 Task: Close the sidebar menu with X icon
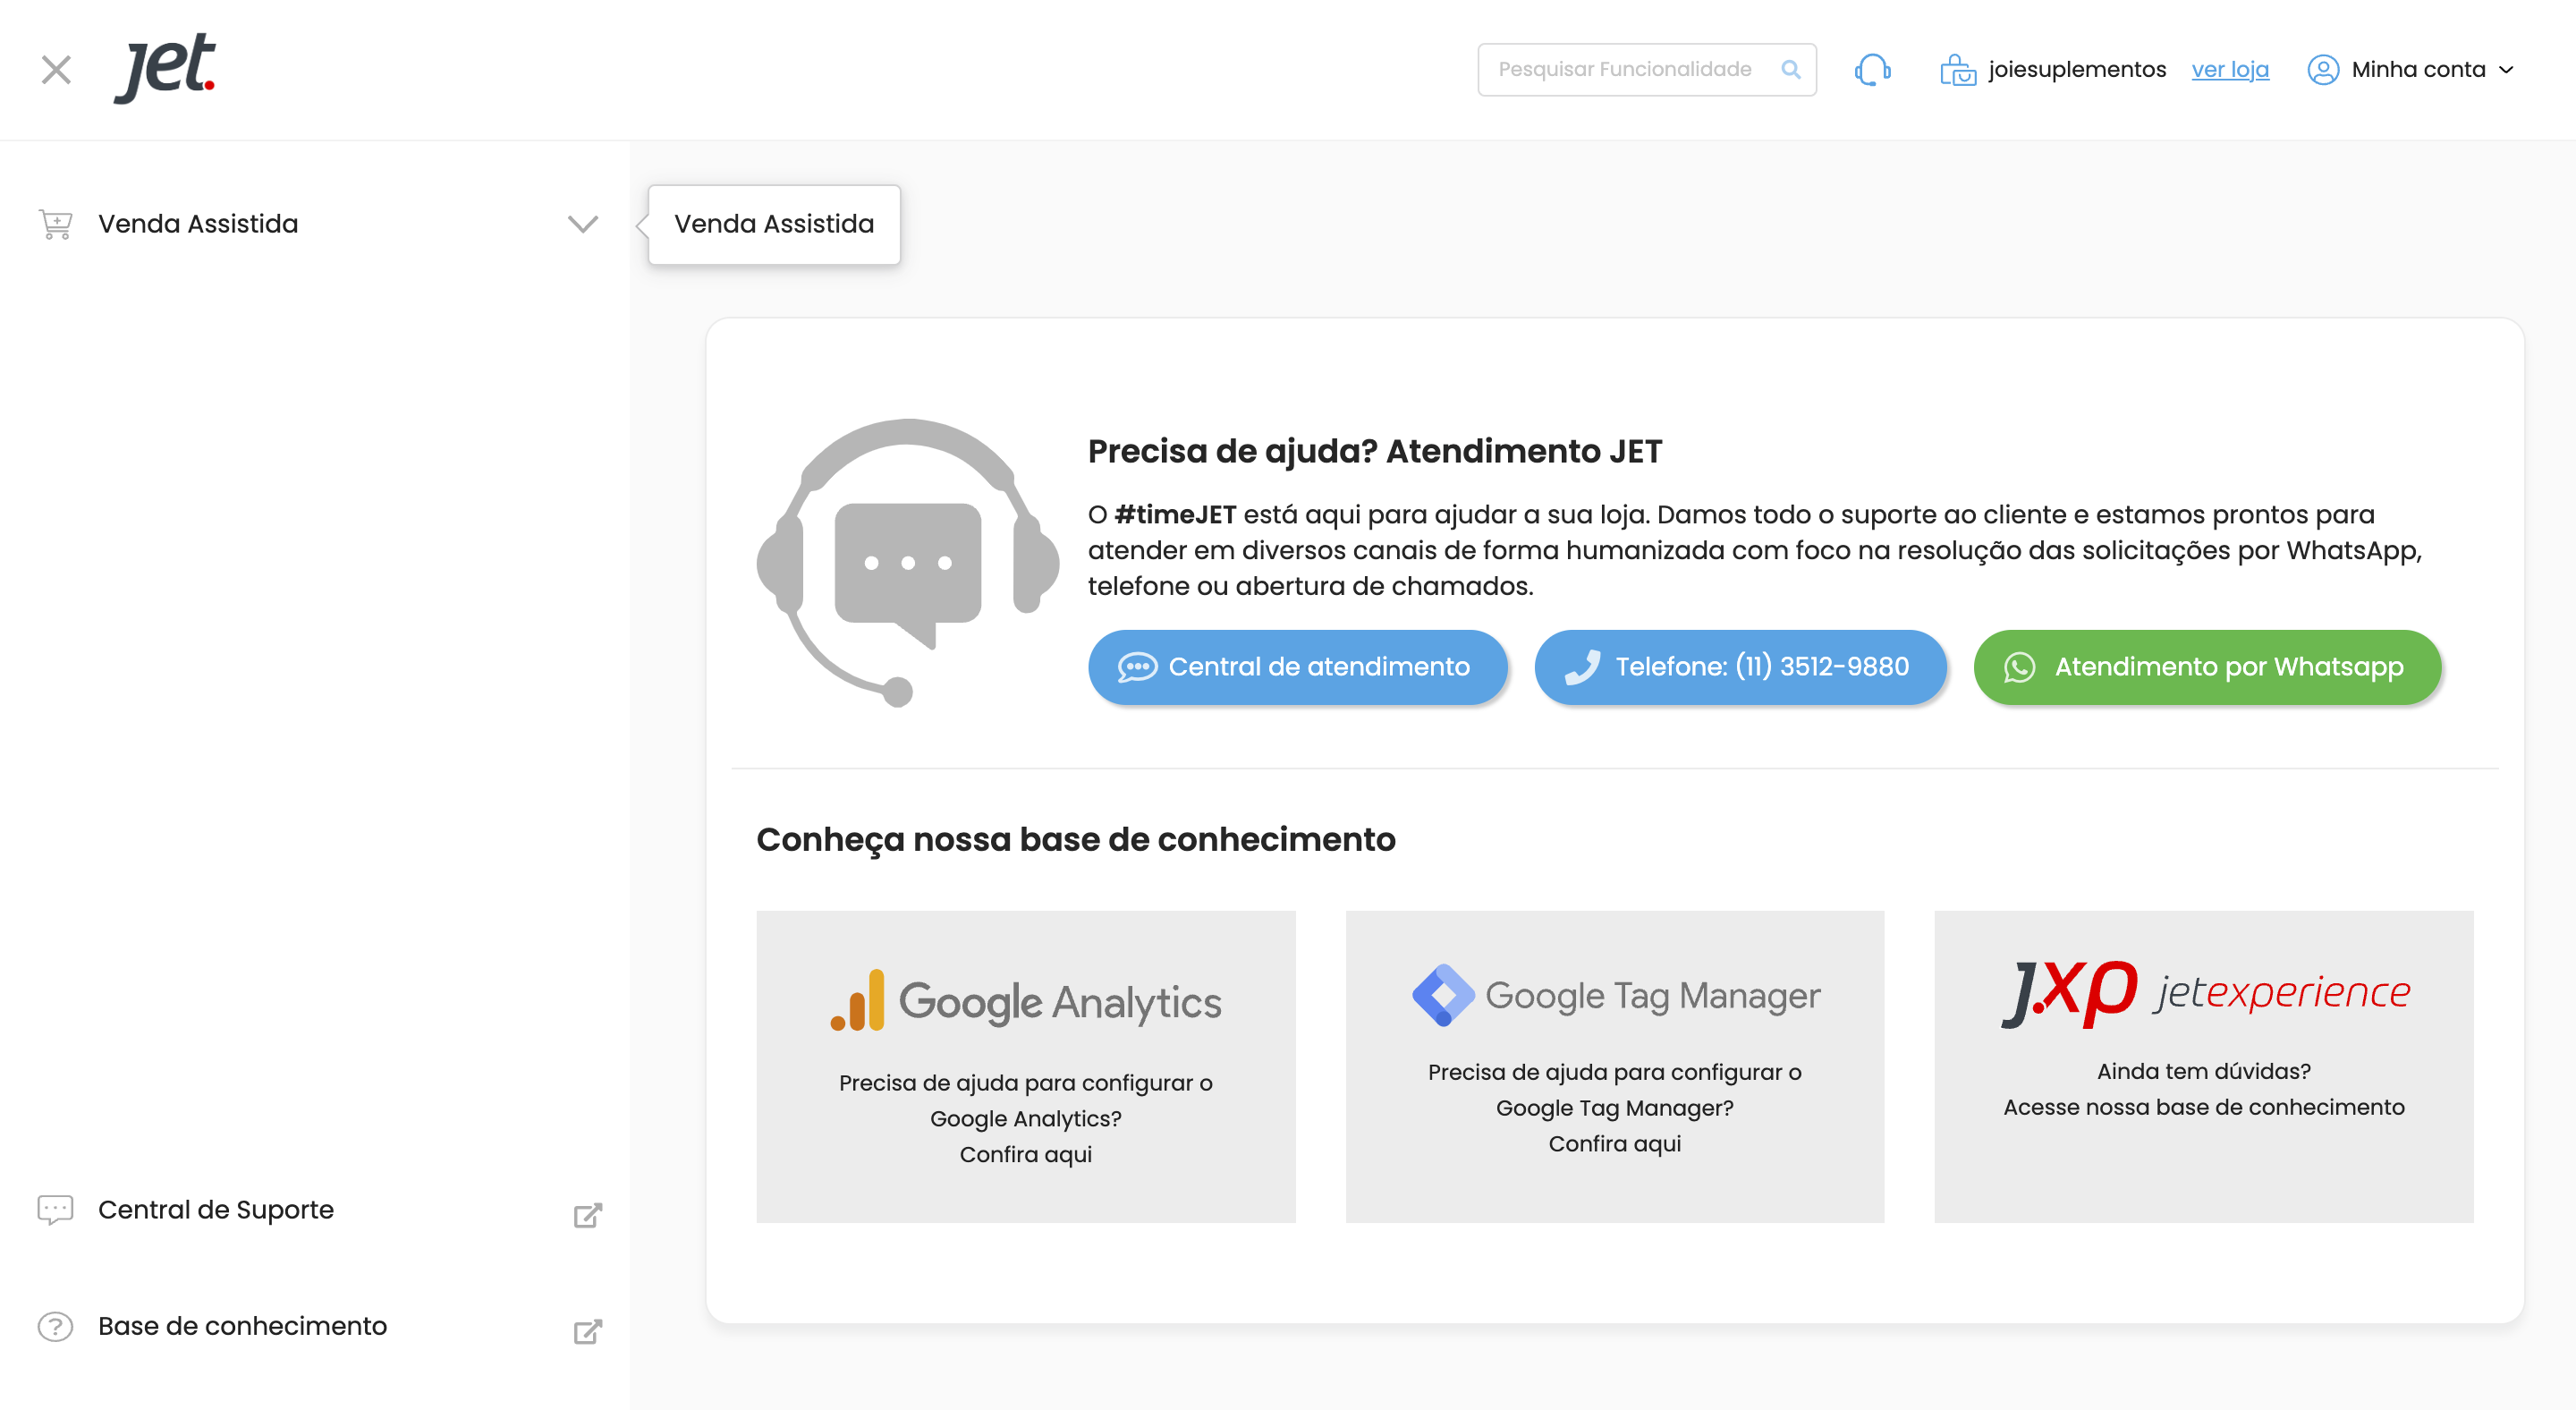pos(56,70)
